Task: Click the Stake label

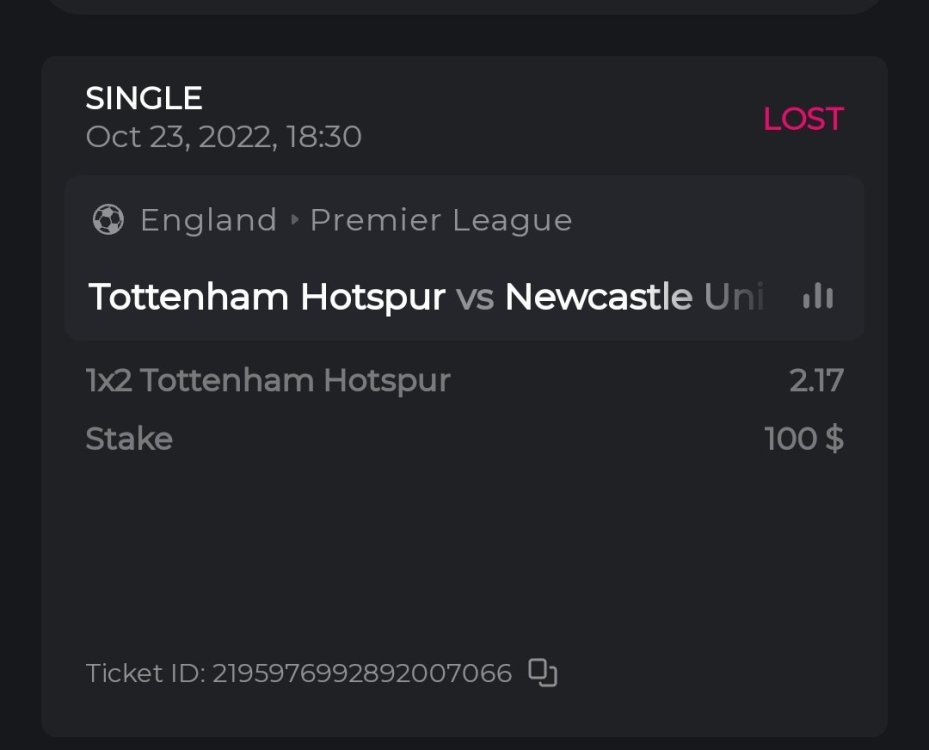Action: coord(129,439)
